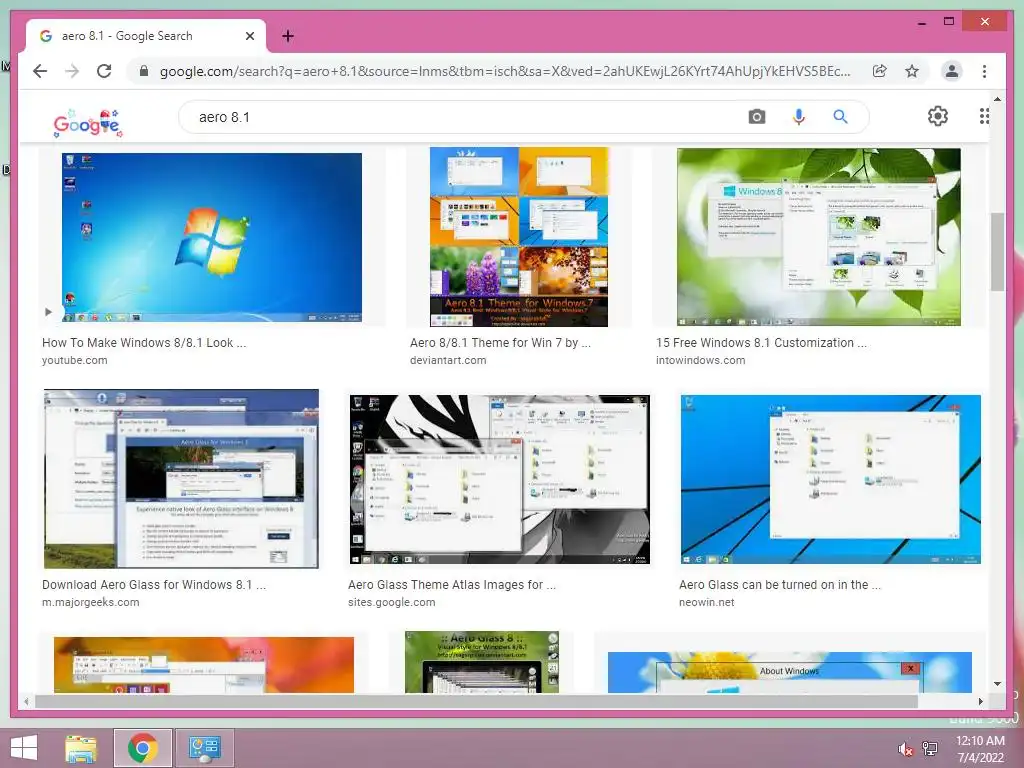The width and height of the screenshot is (1024, 768).
Task: Open the taskbar clock showing 12:10 AM
Action: (x=980, y=749)
